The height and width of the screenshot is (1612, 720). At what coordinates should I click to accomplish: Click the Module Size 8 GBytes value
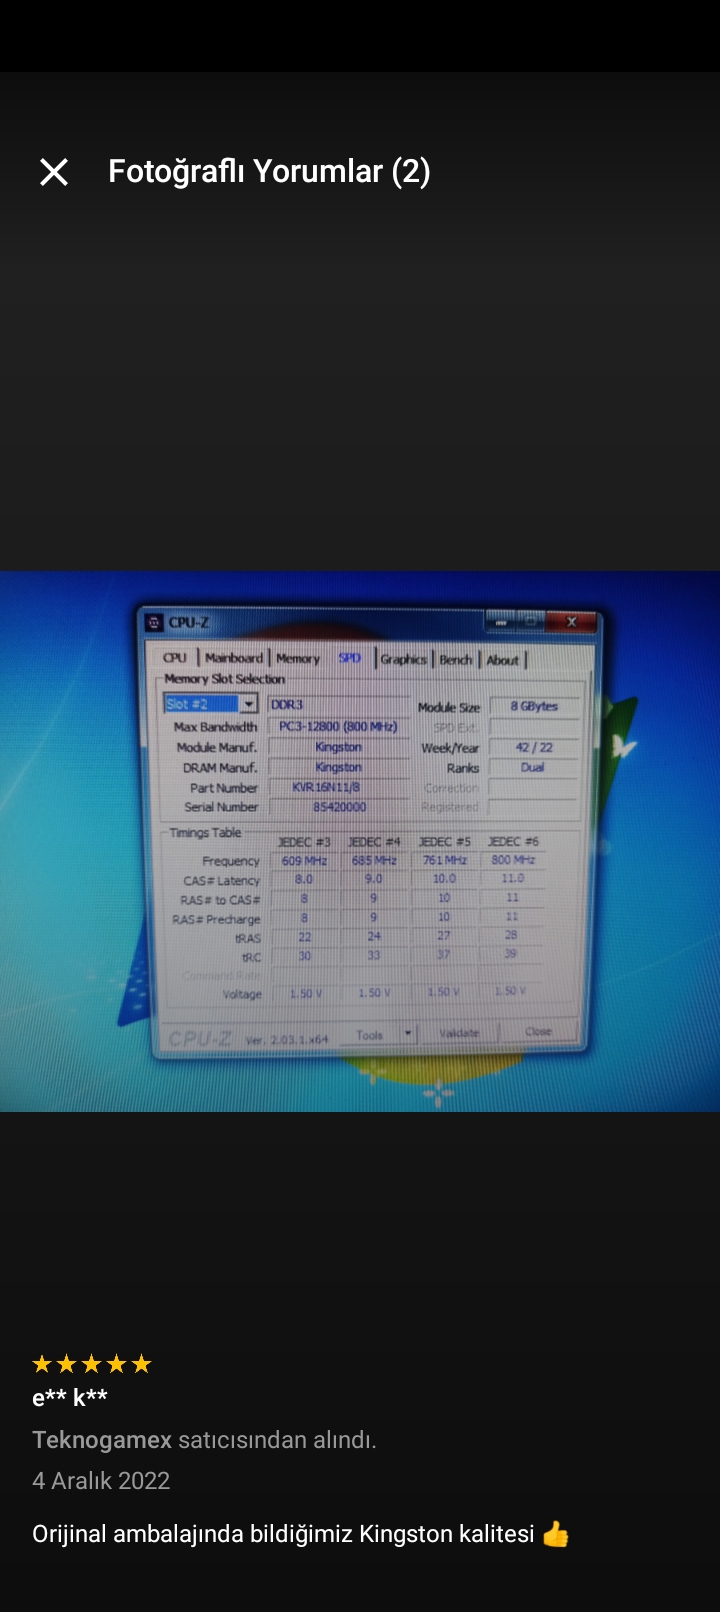[534, 706]
